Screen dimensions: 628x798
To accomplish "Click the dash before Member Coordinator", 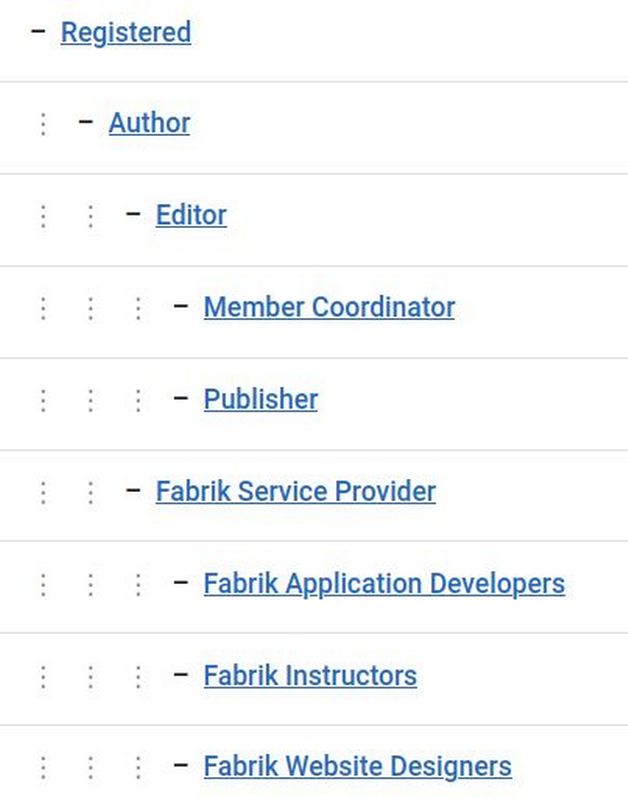I will click(x=181, y=306).
